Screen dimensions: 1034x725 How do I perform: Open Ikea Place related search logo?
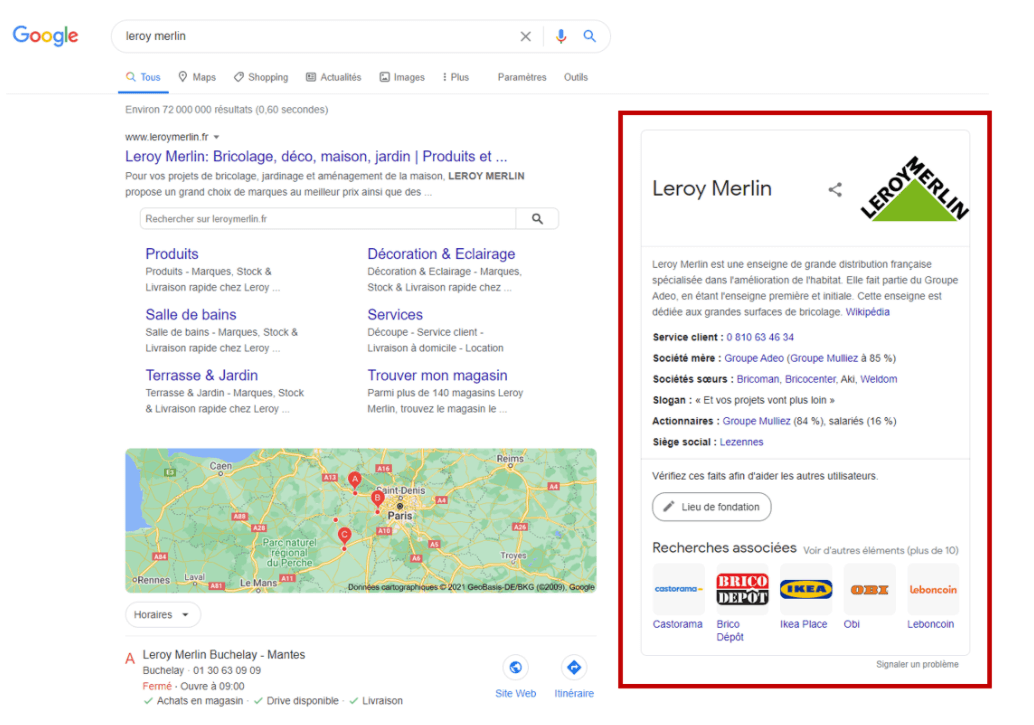(x=806, y=589)
